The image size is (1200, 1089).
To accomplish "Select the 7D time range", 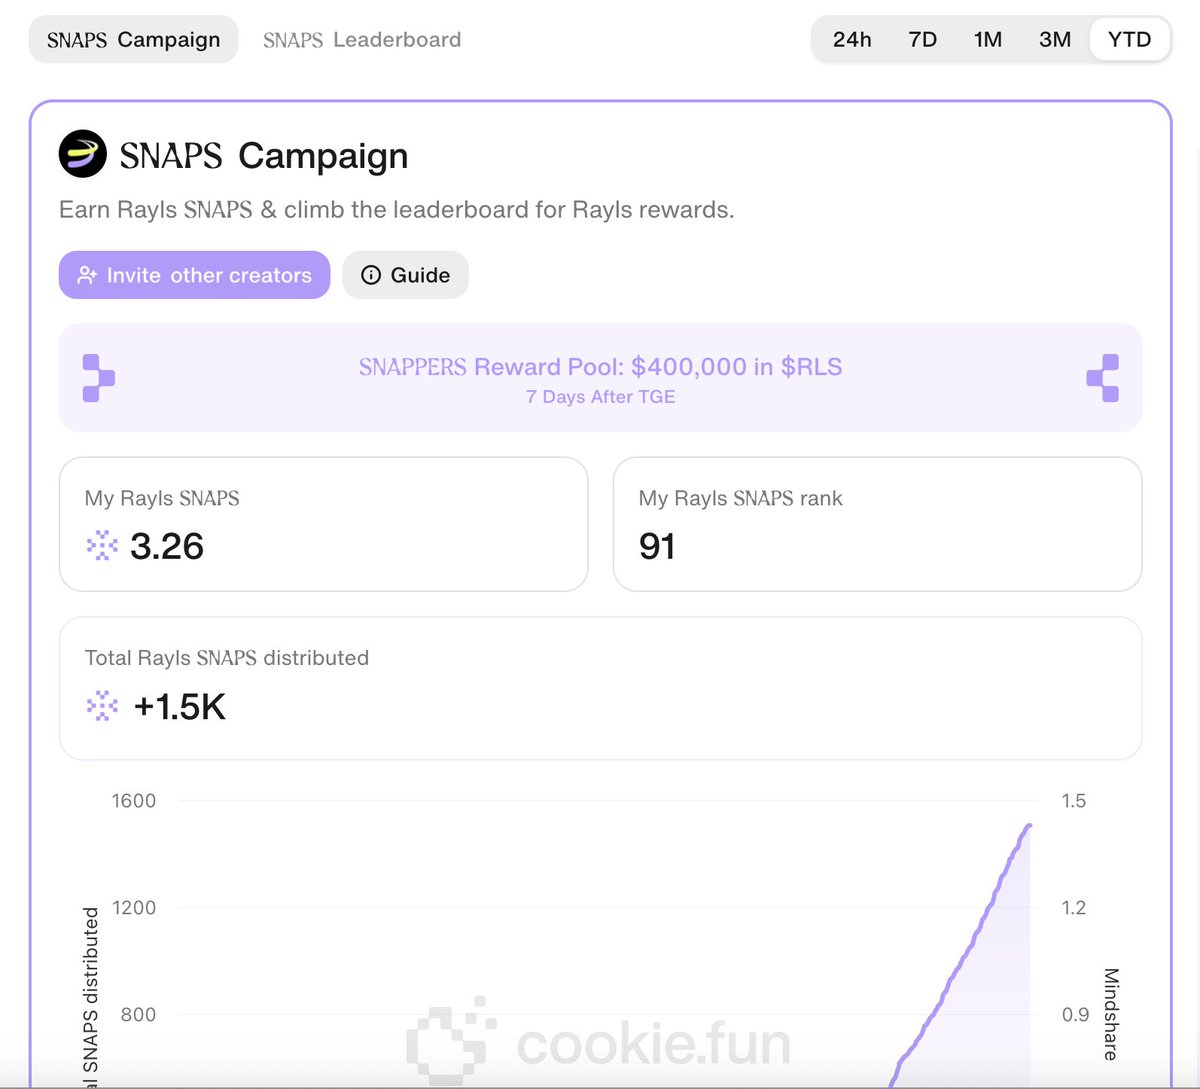I will 922,40.
